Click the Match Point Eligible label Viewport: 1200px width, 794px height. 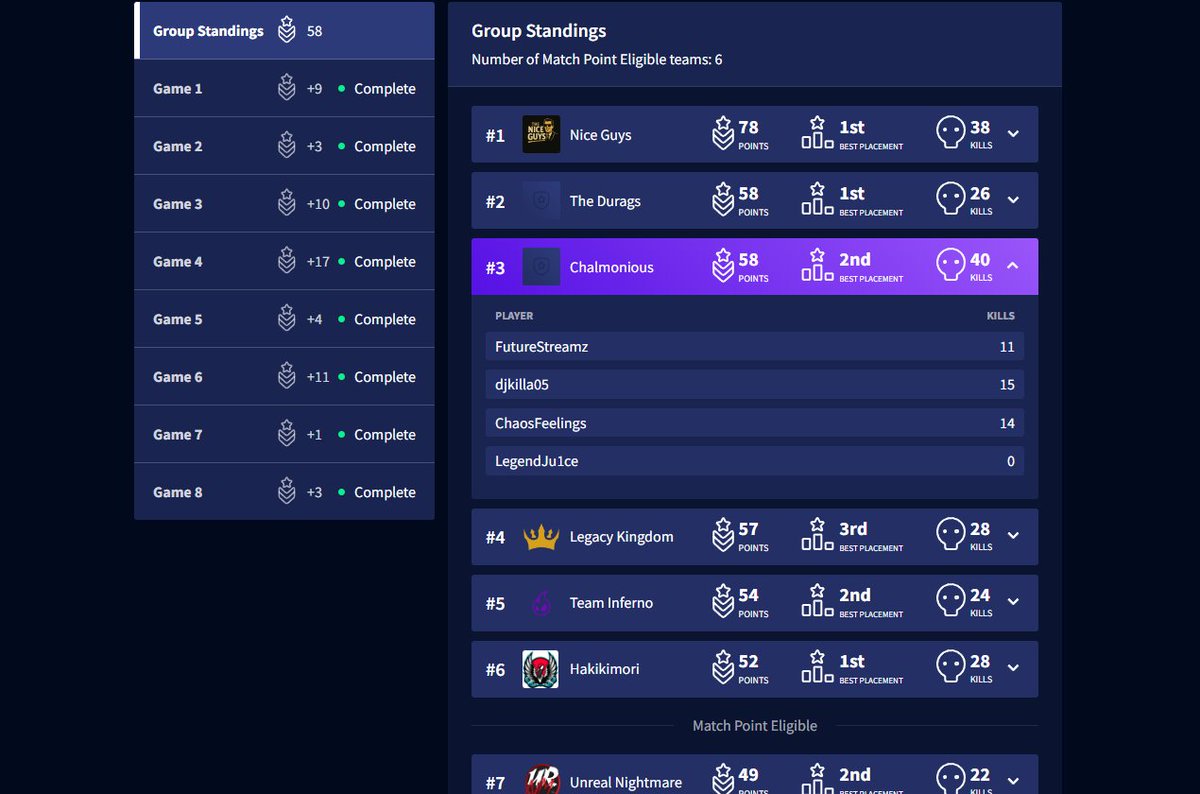tap(755, 726)
